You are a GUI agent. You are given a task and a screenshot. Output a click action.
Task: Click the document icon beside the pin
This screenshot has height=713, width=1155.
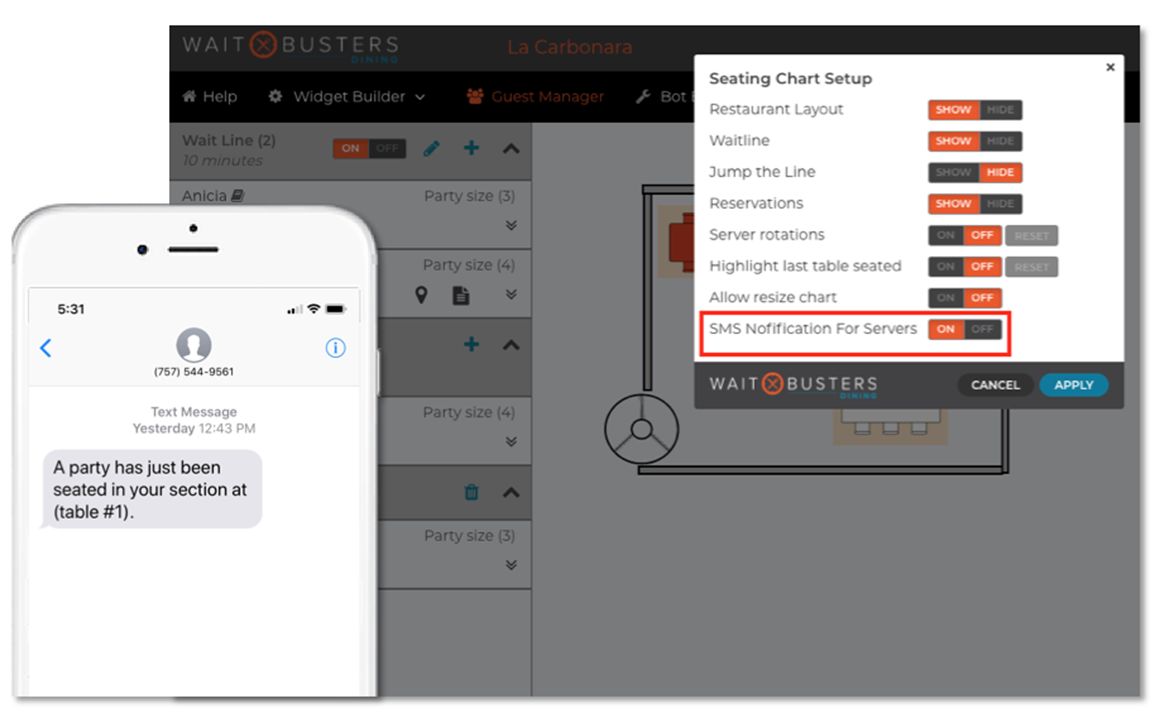(460, 295)
